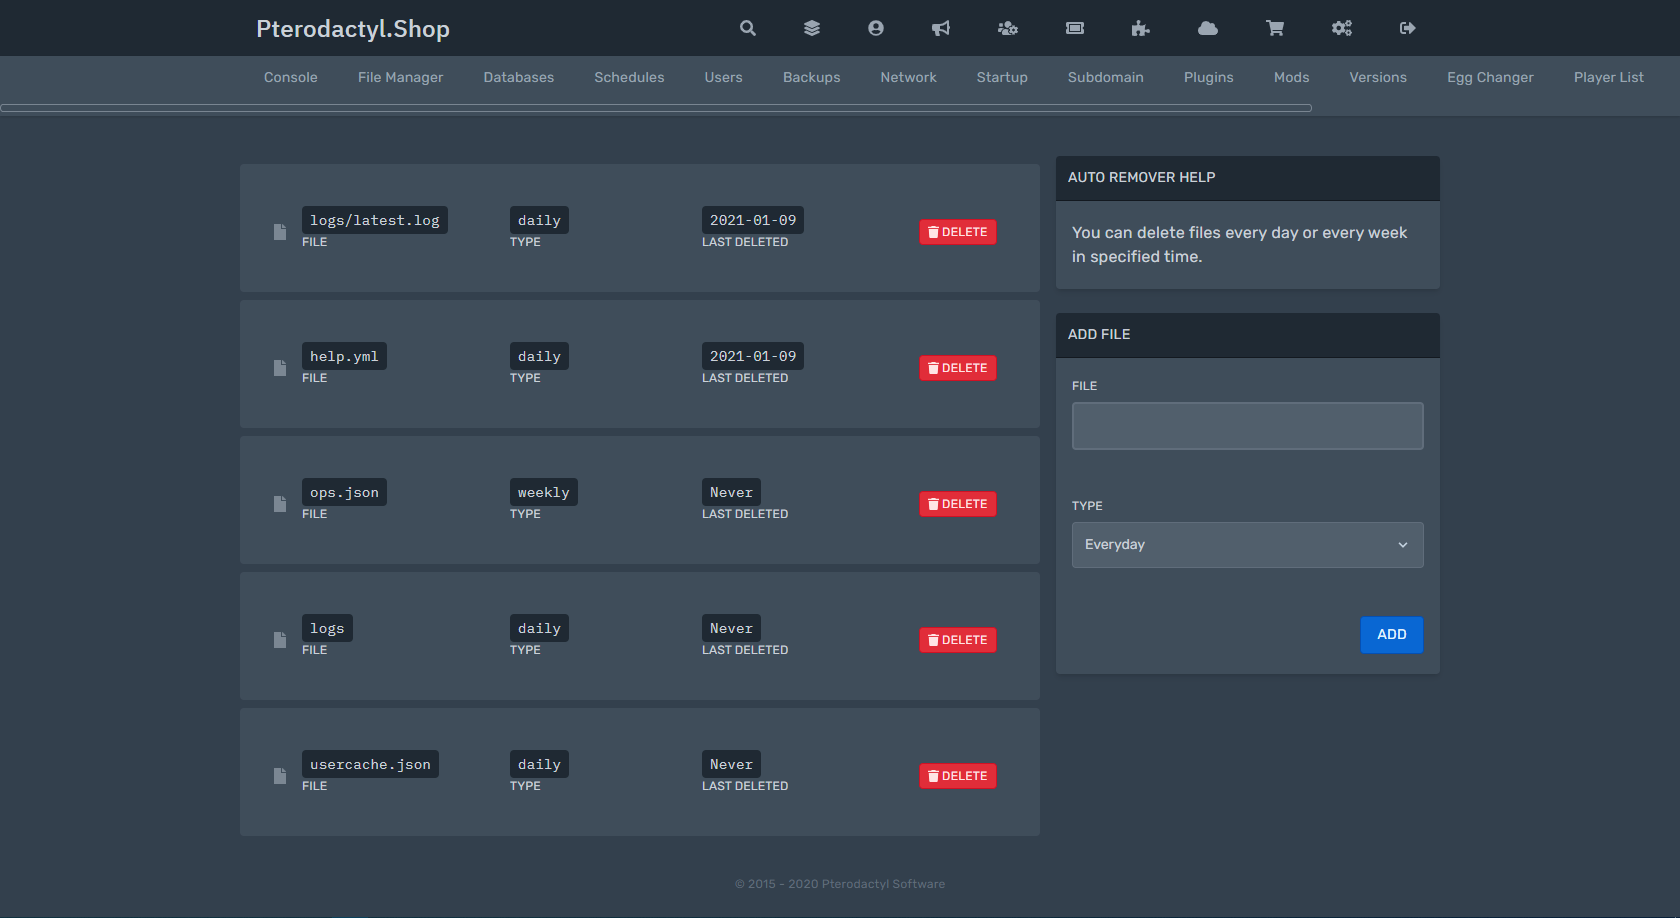The height and width of the screenshot is (918, 1680).
Task: Open the account profile icon
Action: [x=875, y=28]
